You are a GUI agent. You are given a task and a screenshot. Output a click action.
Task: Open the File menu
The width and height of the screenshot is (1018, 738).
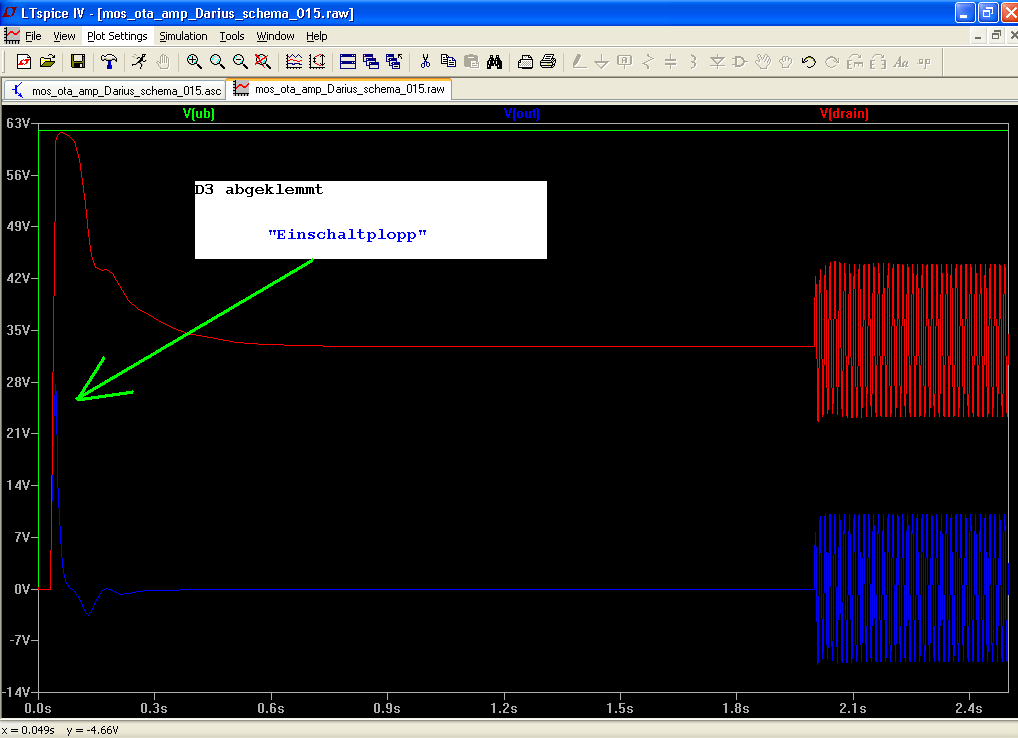(33, 36)
